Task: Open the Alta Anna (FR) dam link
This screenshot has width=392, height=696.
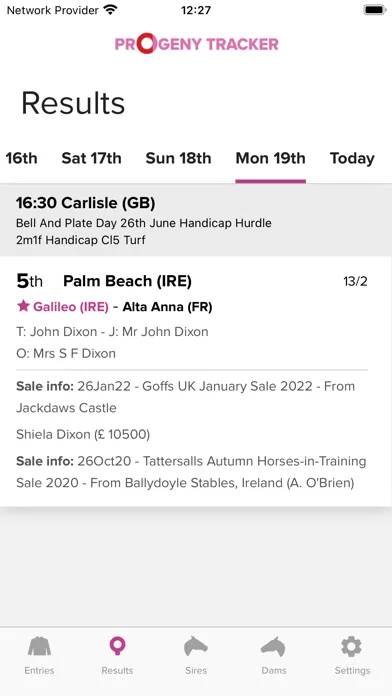Action: pos(167,307)
